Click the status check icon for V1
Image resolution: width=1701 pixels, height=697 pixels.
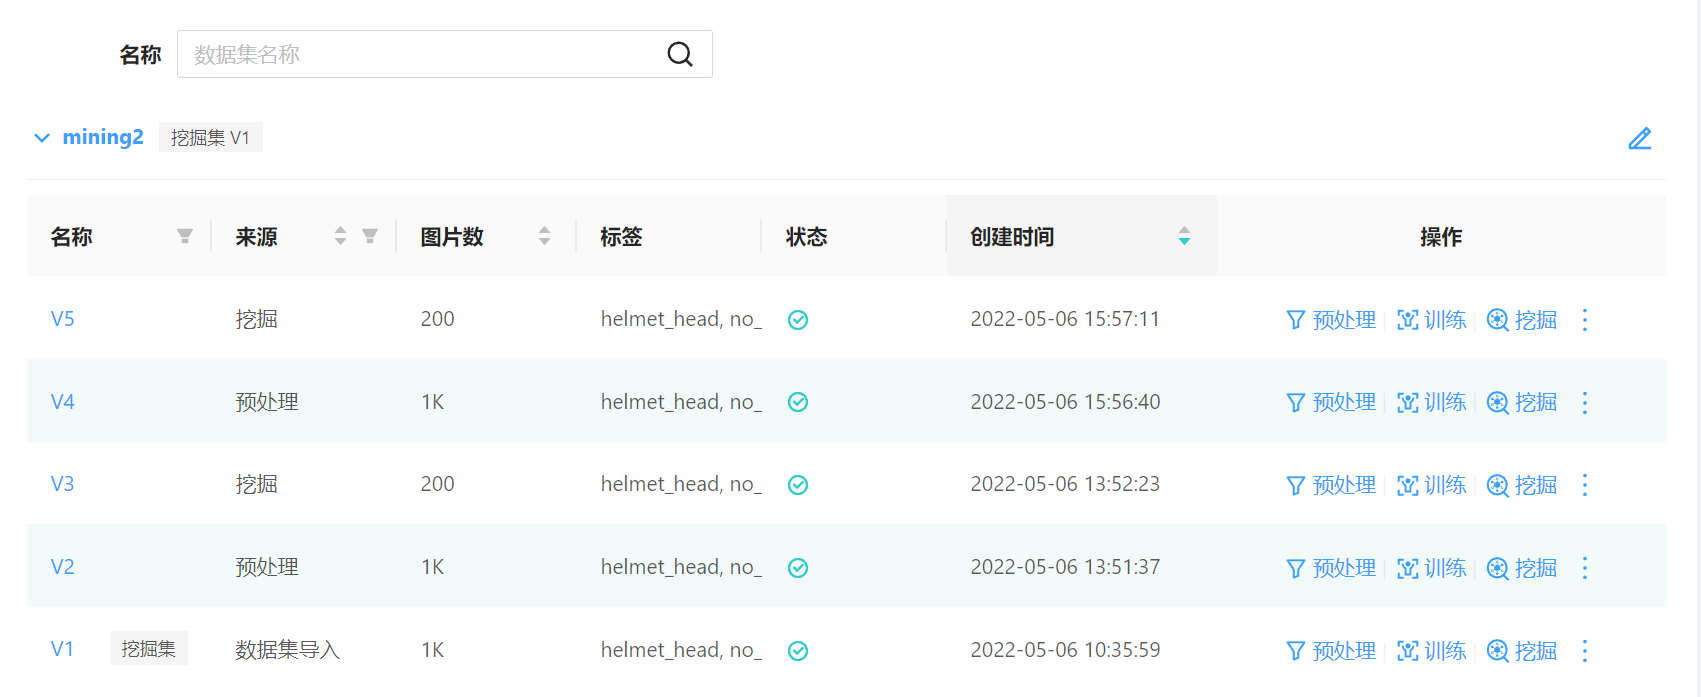(798, 651)
